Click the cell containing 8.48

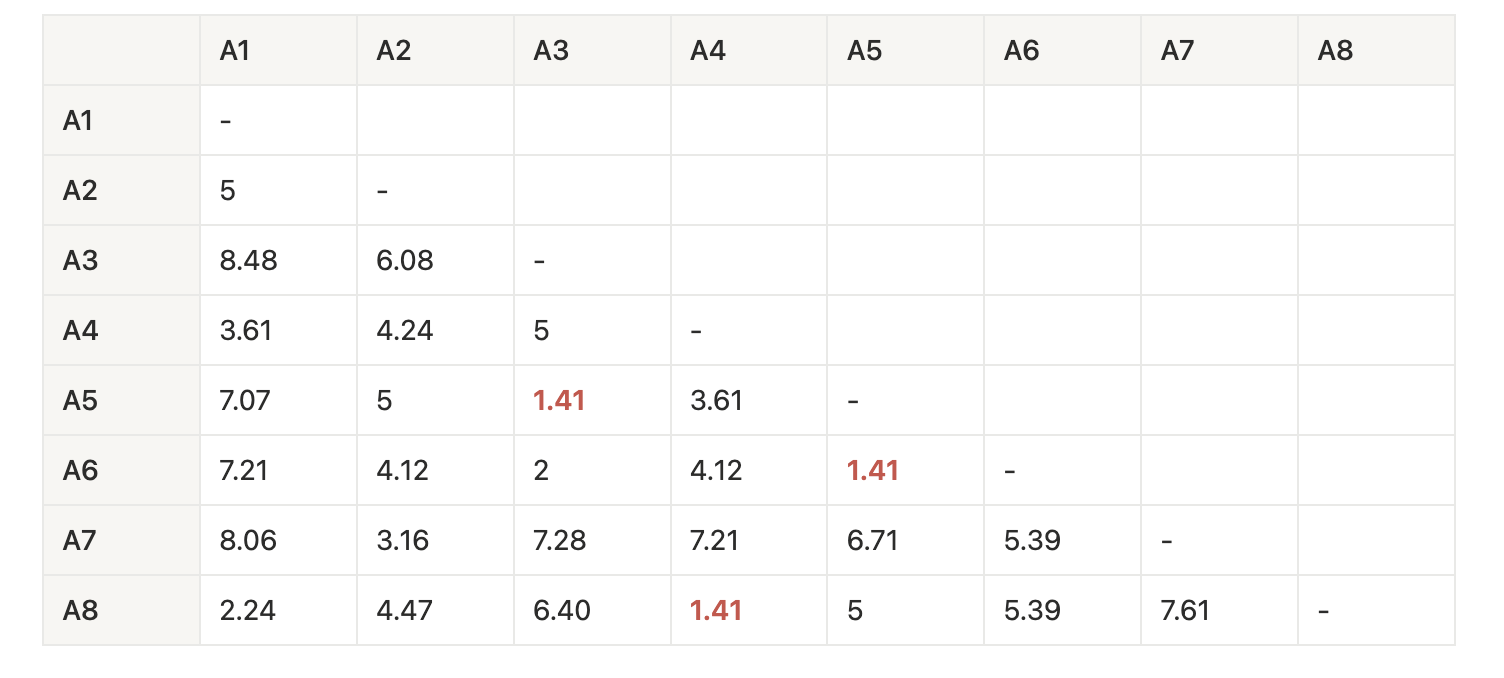click(x=248, y=261)
